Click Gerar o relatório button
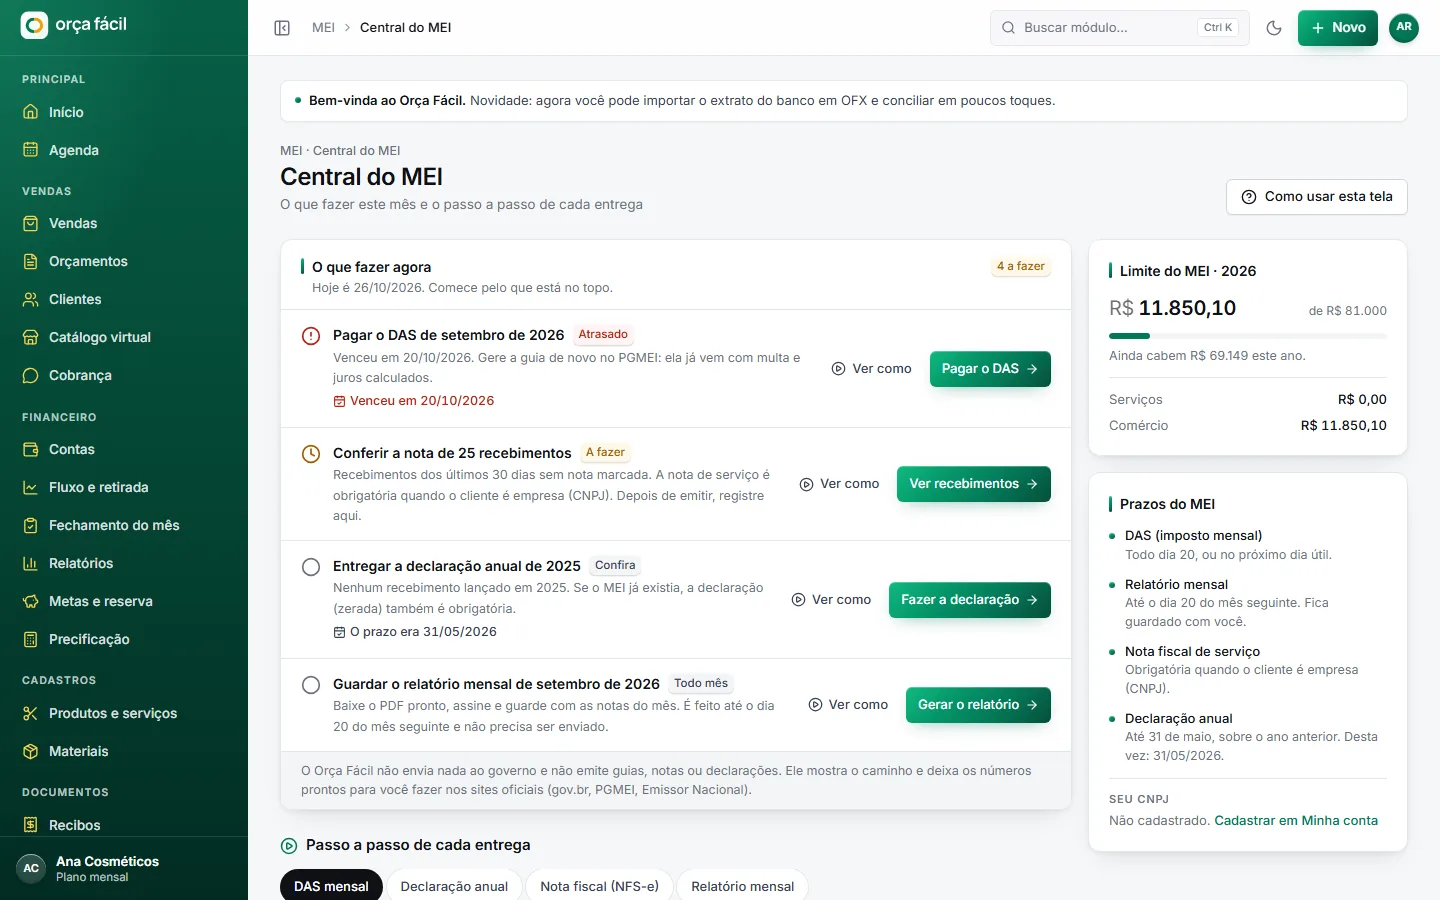Viewport: 1440px width, 900px height. 978,705
